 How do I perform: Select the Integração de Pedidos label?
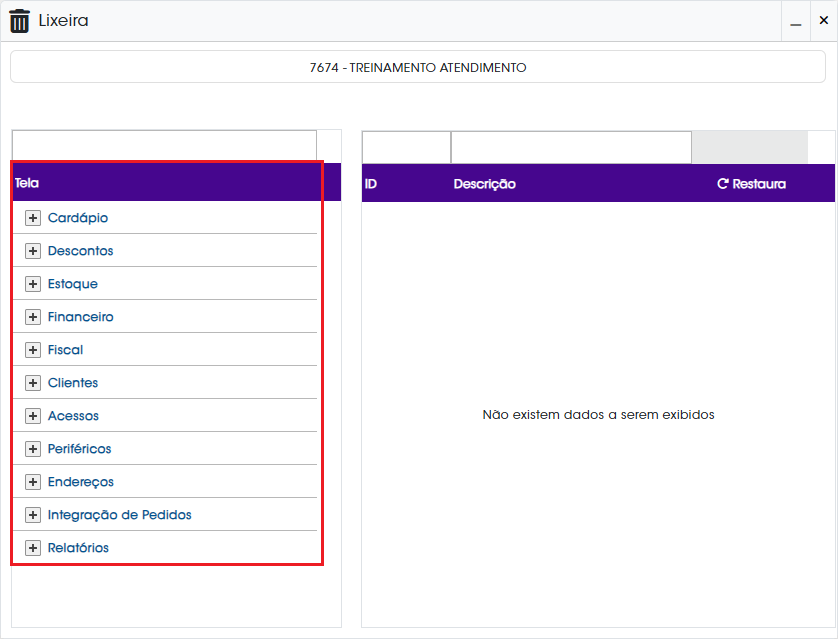coord(120,515)
